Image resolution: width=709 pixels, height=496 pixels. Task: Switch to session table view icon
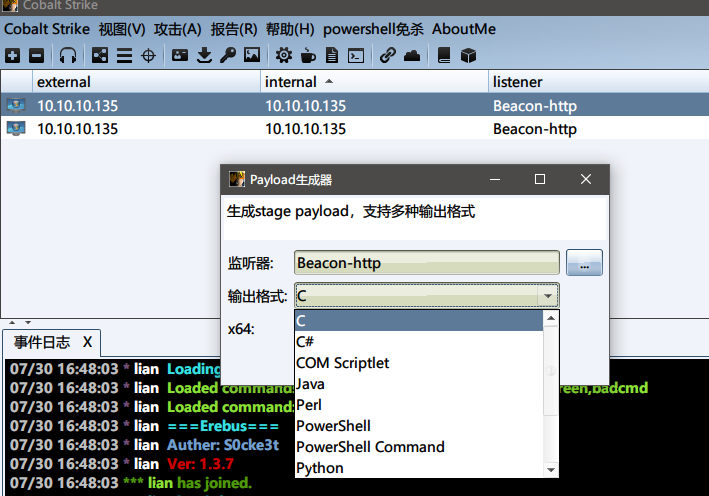pyautogui.click(x=124, y=56)
